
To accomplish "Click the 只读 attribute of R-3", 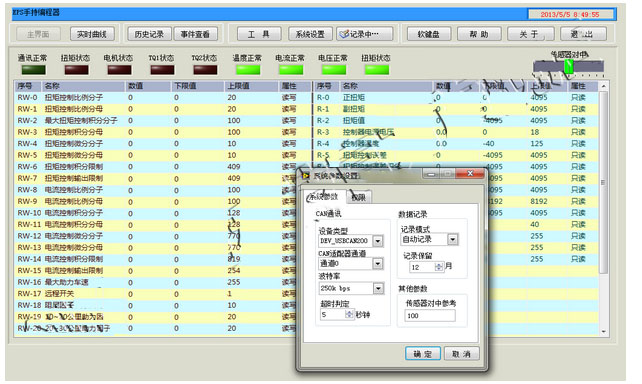I will (578, 132).
